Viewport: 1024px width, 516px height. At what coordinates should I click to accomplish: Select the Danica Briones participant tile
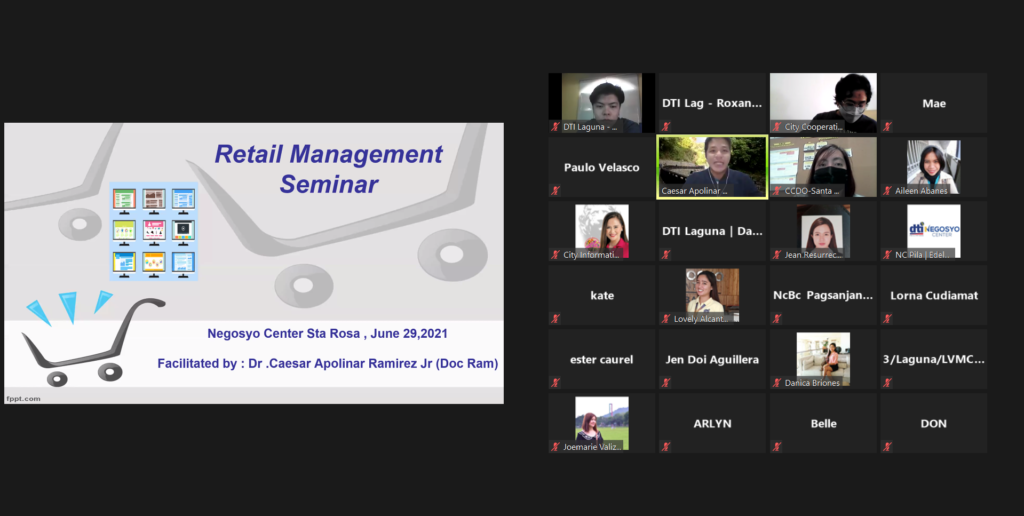[823, 359]
